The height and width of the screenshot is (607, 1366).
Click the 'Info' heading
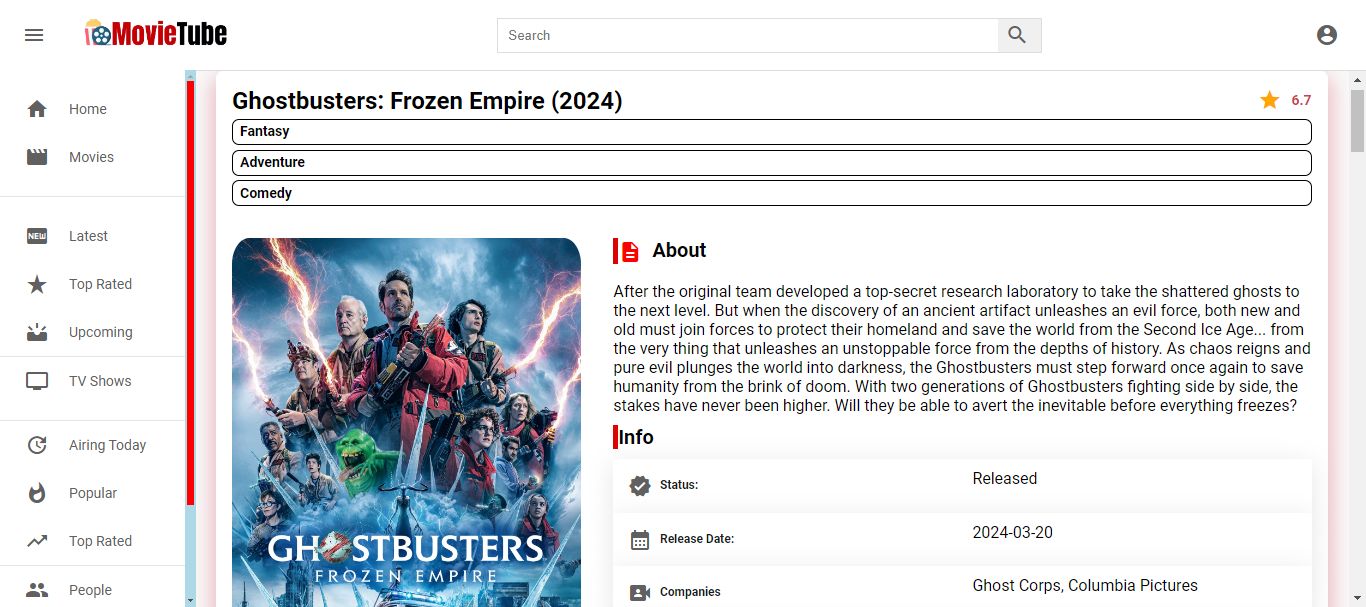pos(636,437)
